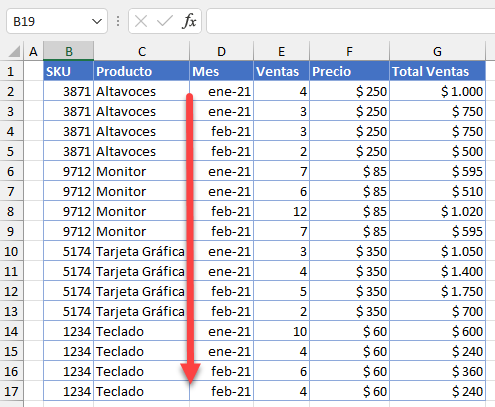Select column C header
Screen dimensions: 495x407
coord(142,51)
